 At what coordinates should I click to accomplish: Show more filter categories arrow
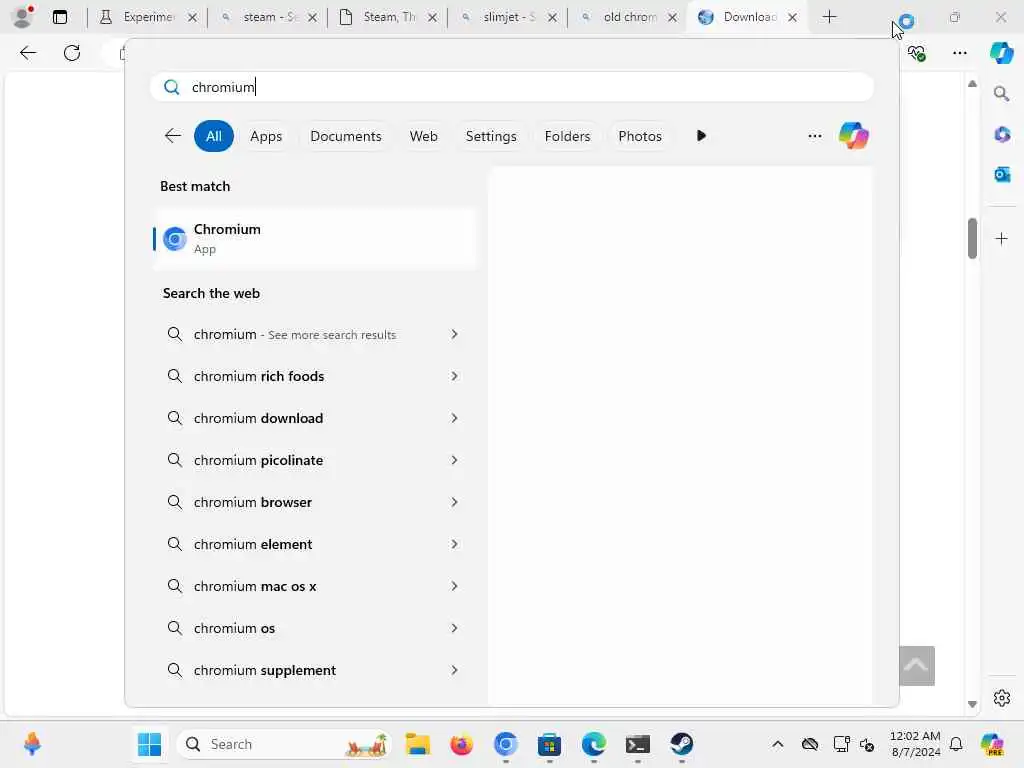pyautogui.click(x=701, y=136)
